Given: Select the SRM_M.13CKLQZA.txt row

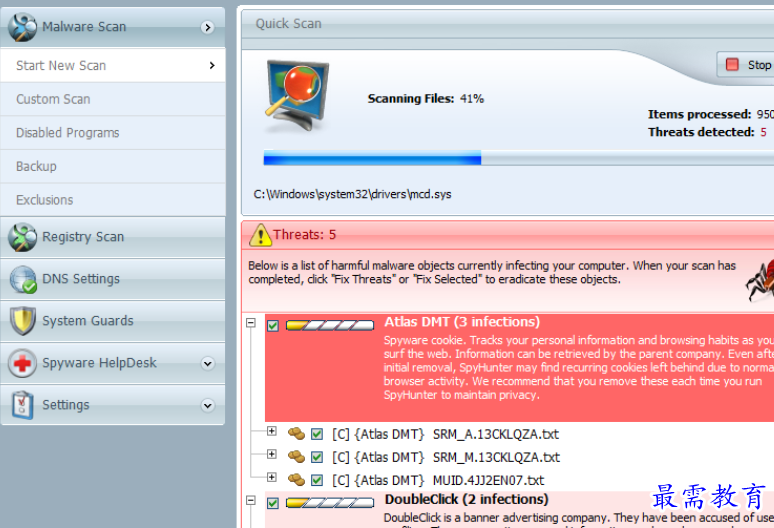Looking at the screenshot, I should pyautogui.click(x=446, y=457).
